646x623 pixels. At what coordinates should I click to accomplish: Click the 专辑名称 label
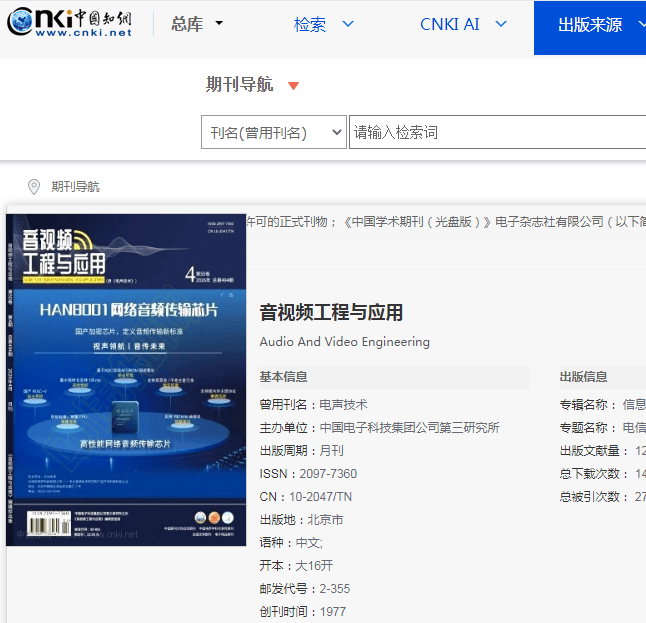pos(587,405)
